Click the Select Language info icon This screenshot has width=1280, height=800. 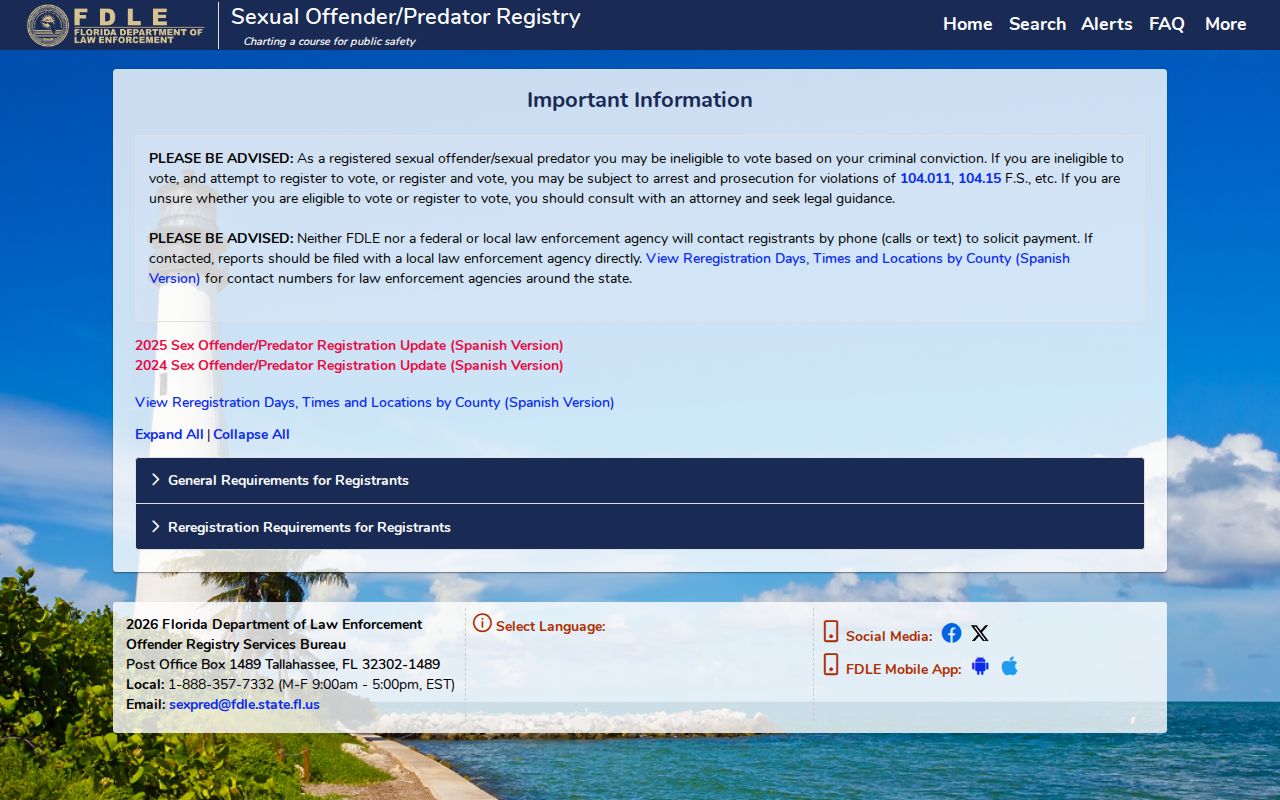[x=482, y=623]
